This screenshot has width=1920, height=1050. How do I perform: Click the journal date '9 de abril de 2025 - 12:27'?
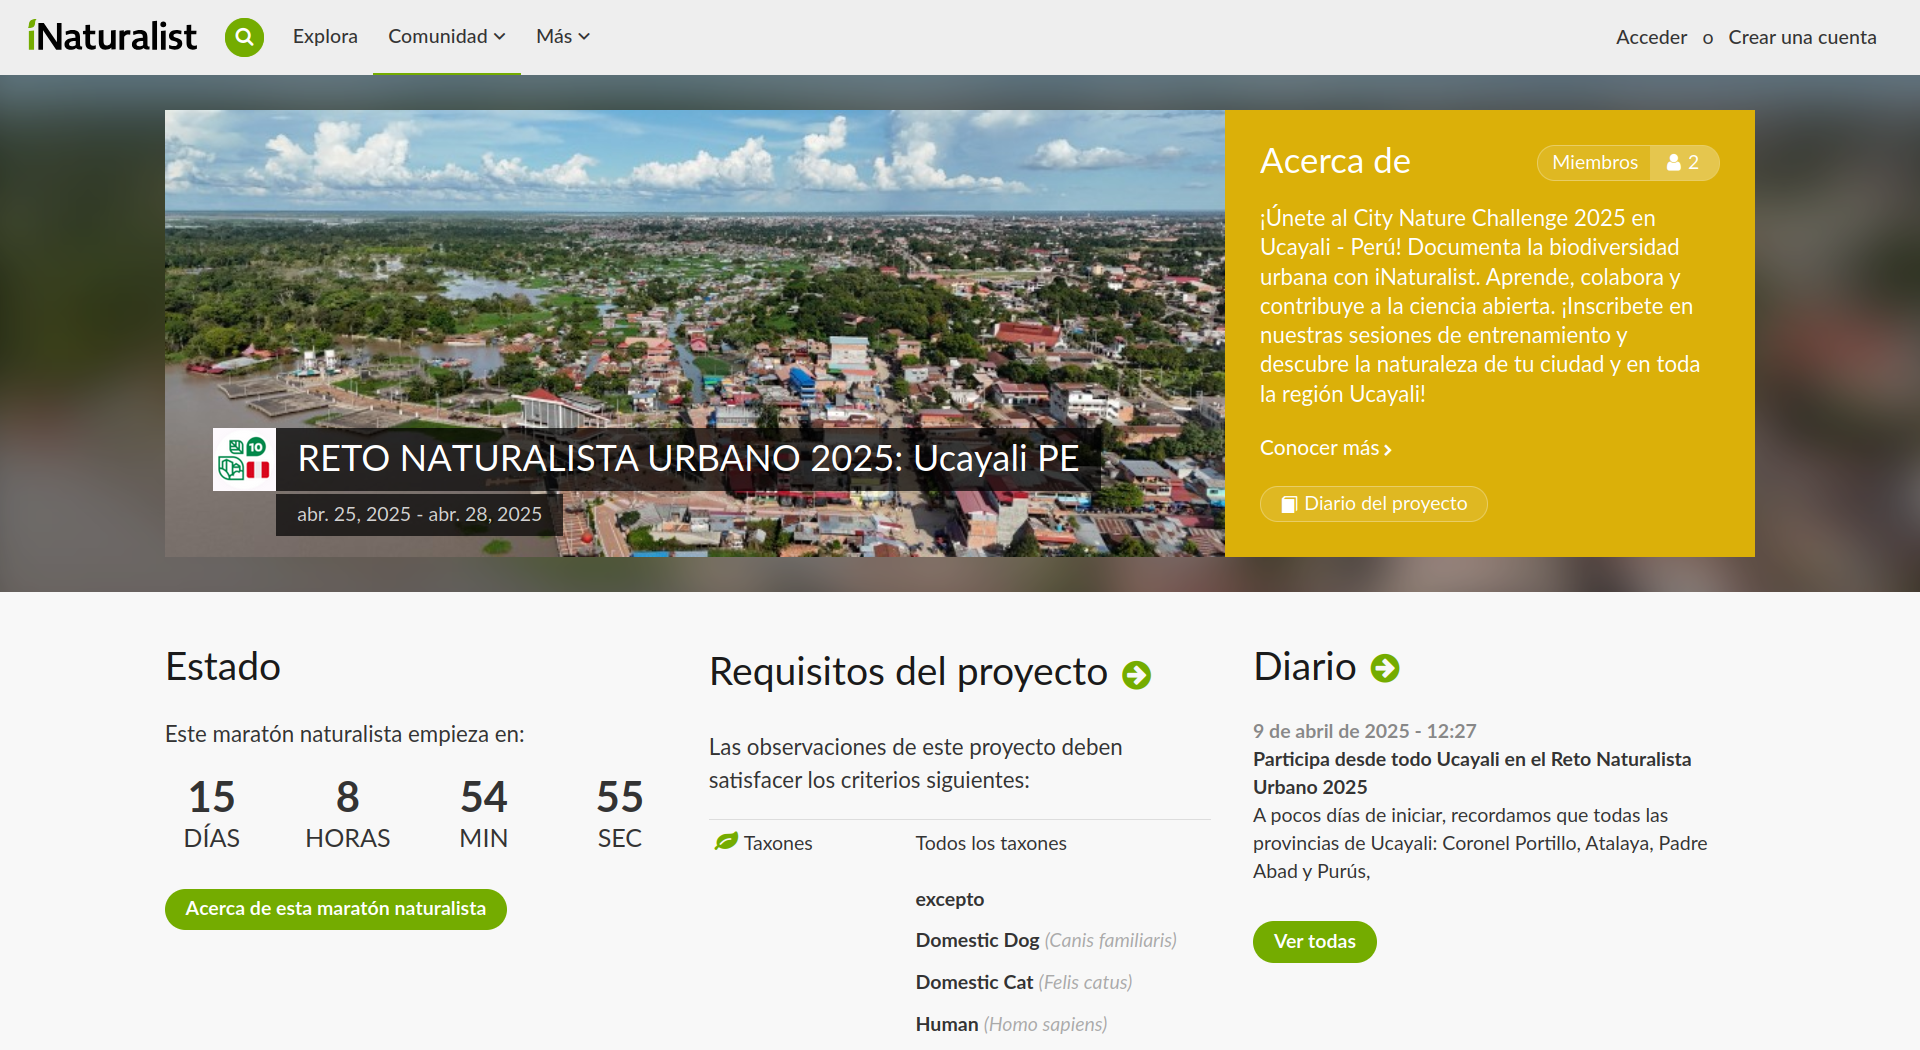1365,731
